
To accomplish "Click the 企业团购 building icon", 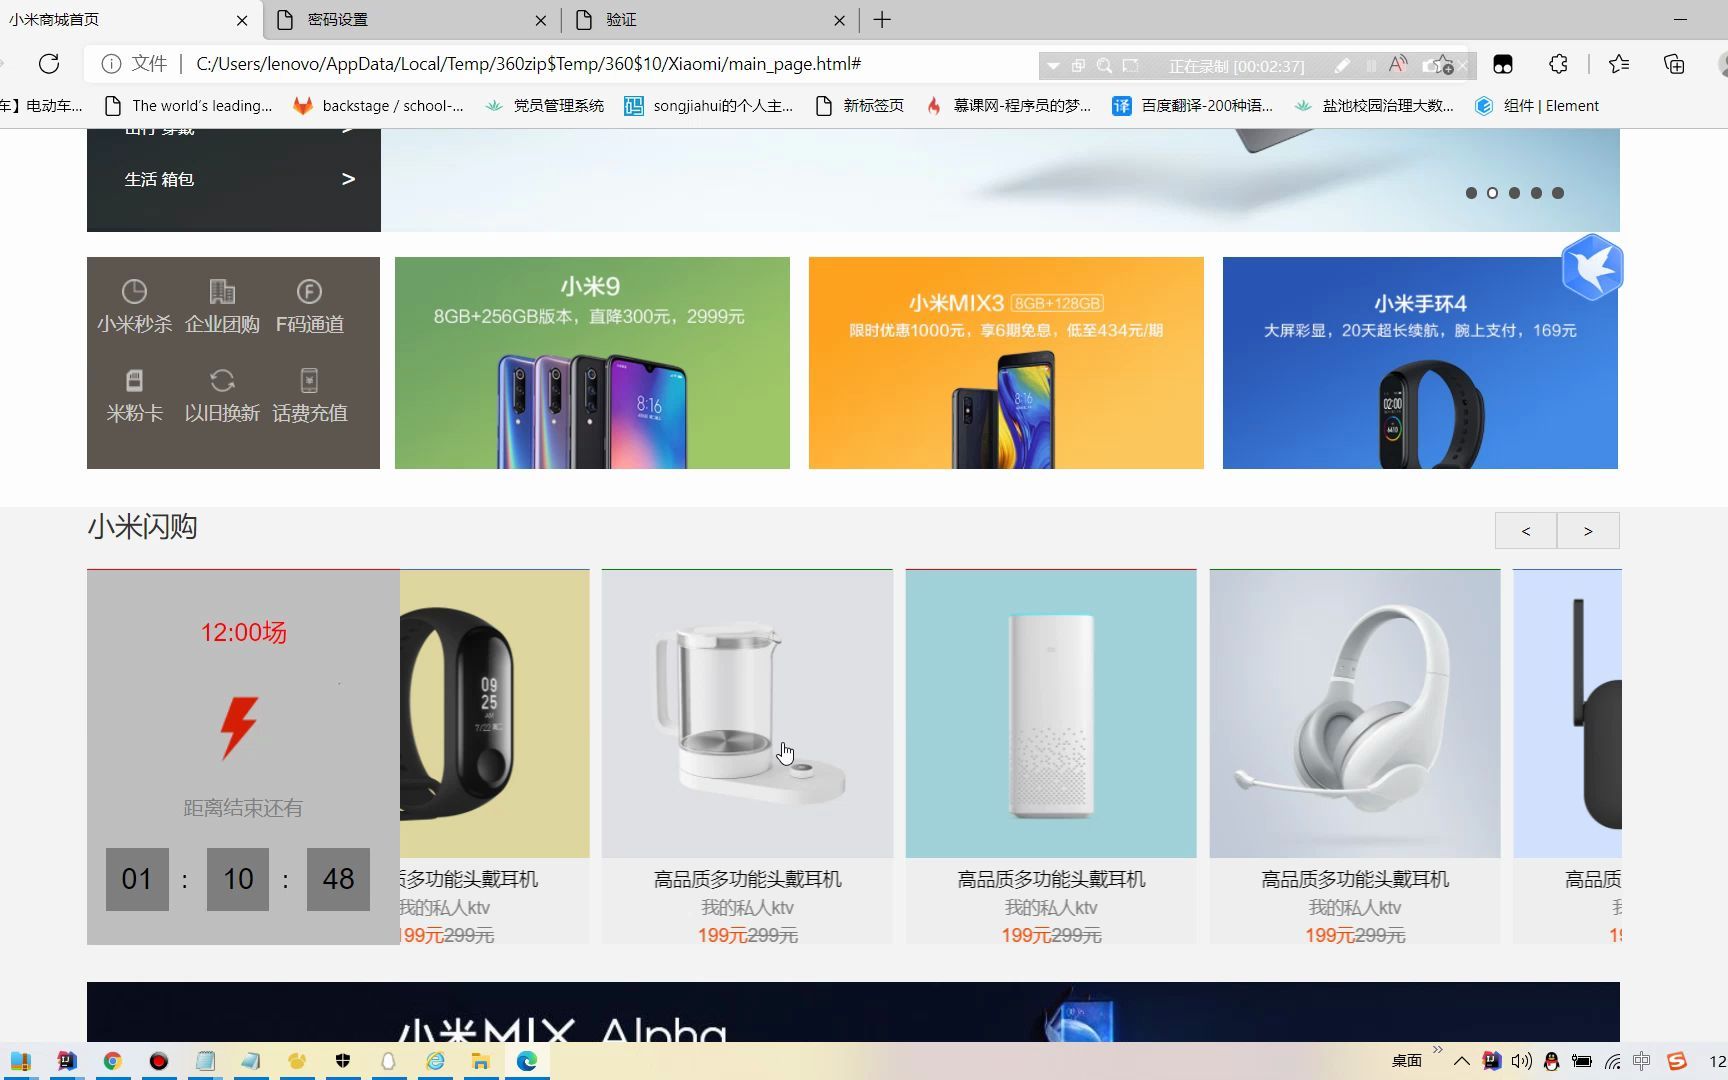I will point(222,291).
